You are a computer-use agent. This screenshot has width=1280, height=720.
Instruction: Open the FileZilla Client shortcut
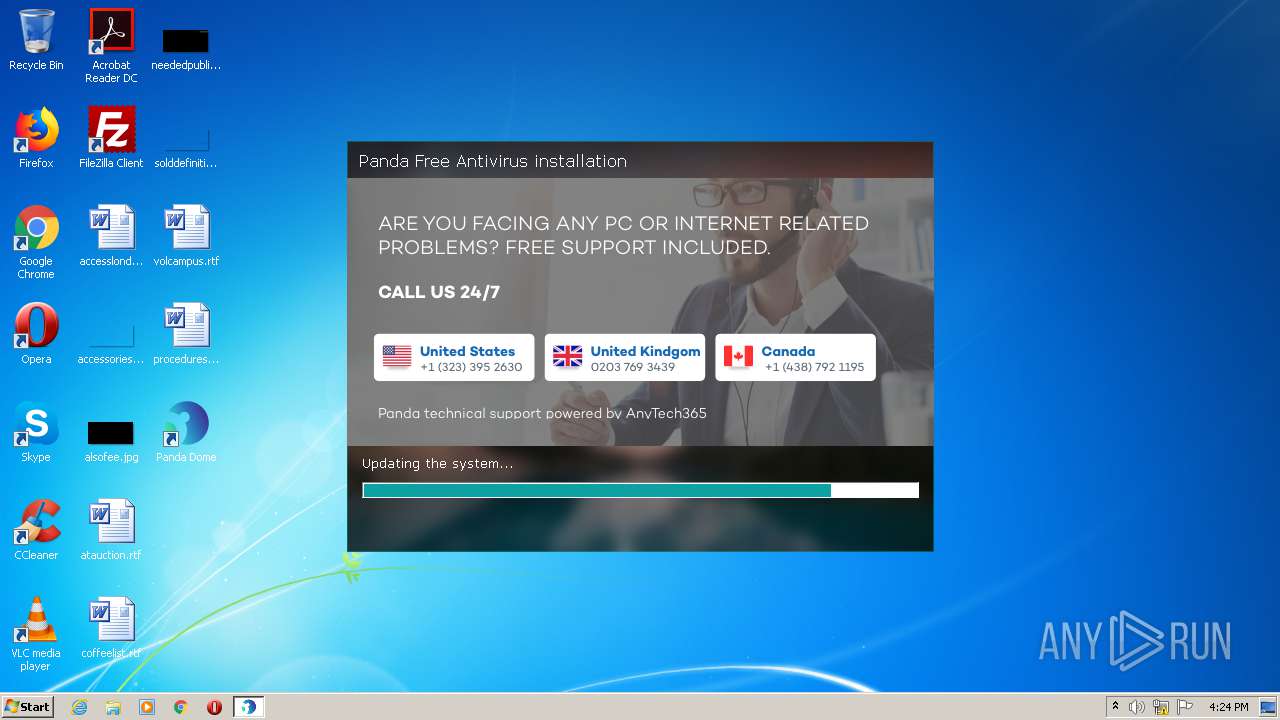(x=111, y=138)
